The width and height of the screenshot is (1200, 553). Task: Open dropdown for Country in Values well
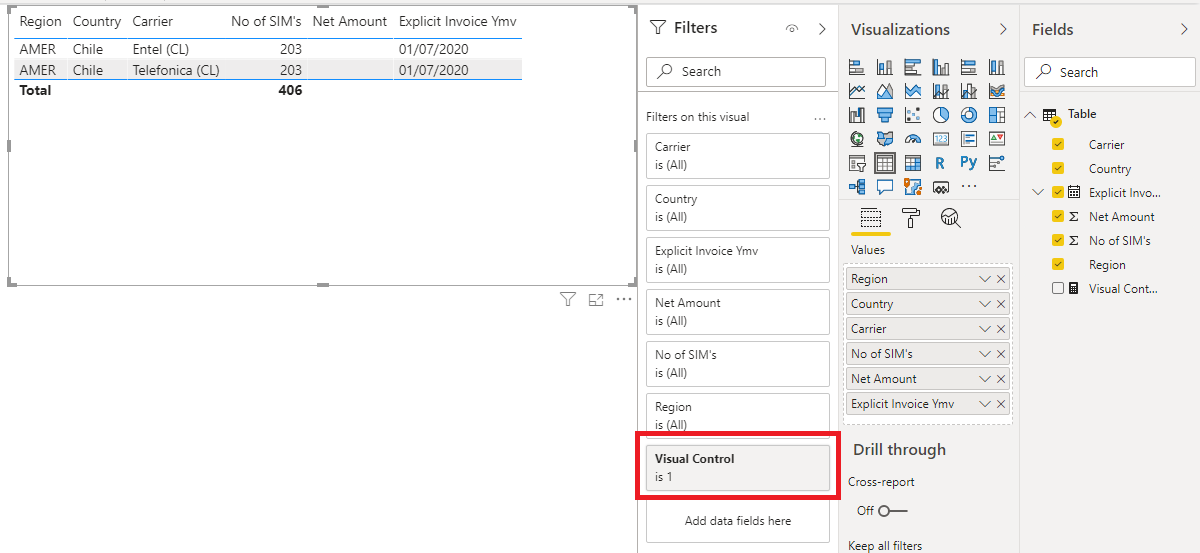point(985,304)
